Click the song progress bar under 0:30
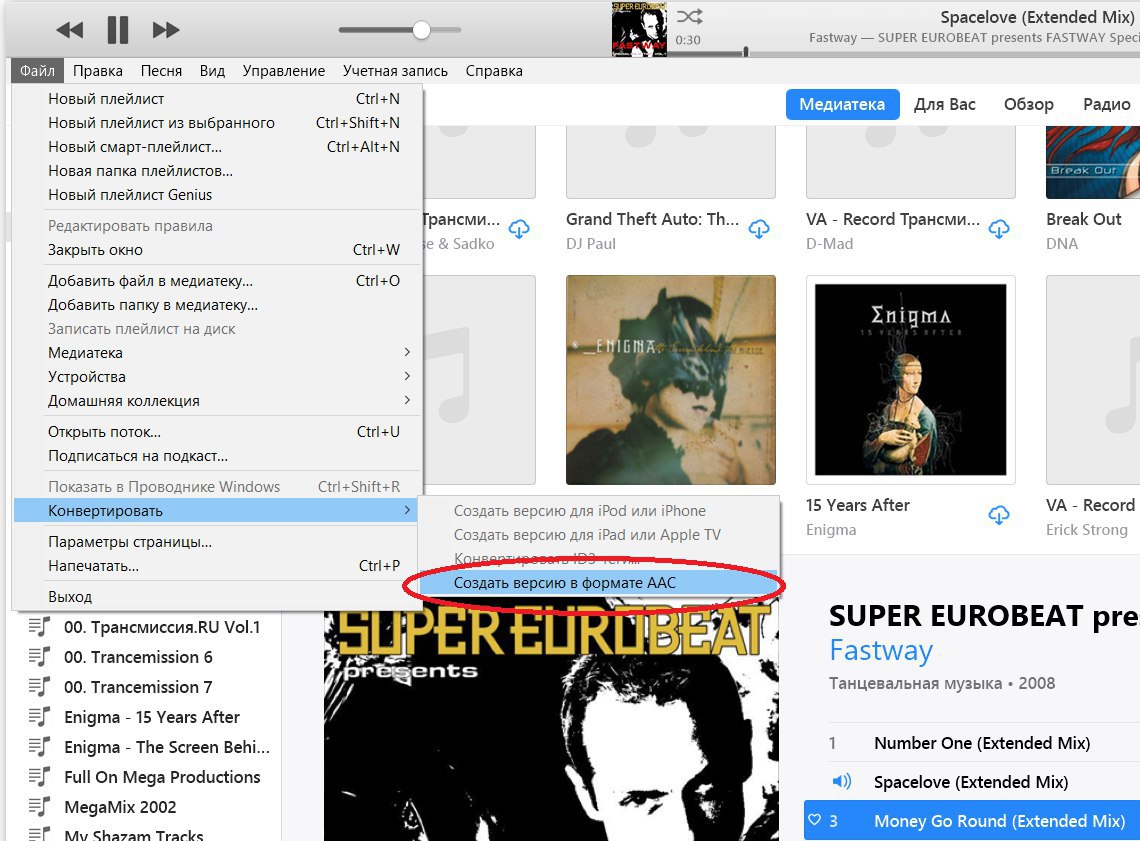This screenshot has width=1140, height=841. (x=902, y=52)
